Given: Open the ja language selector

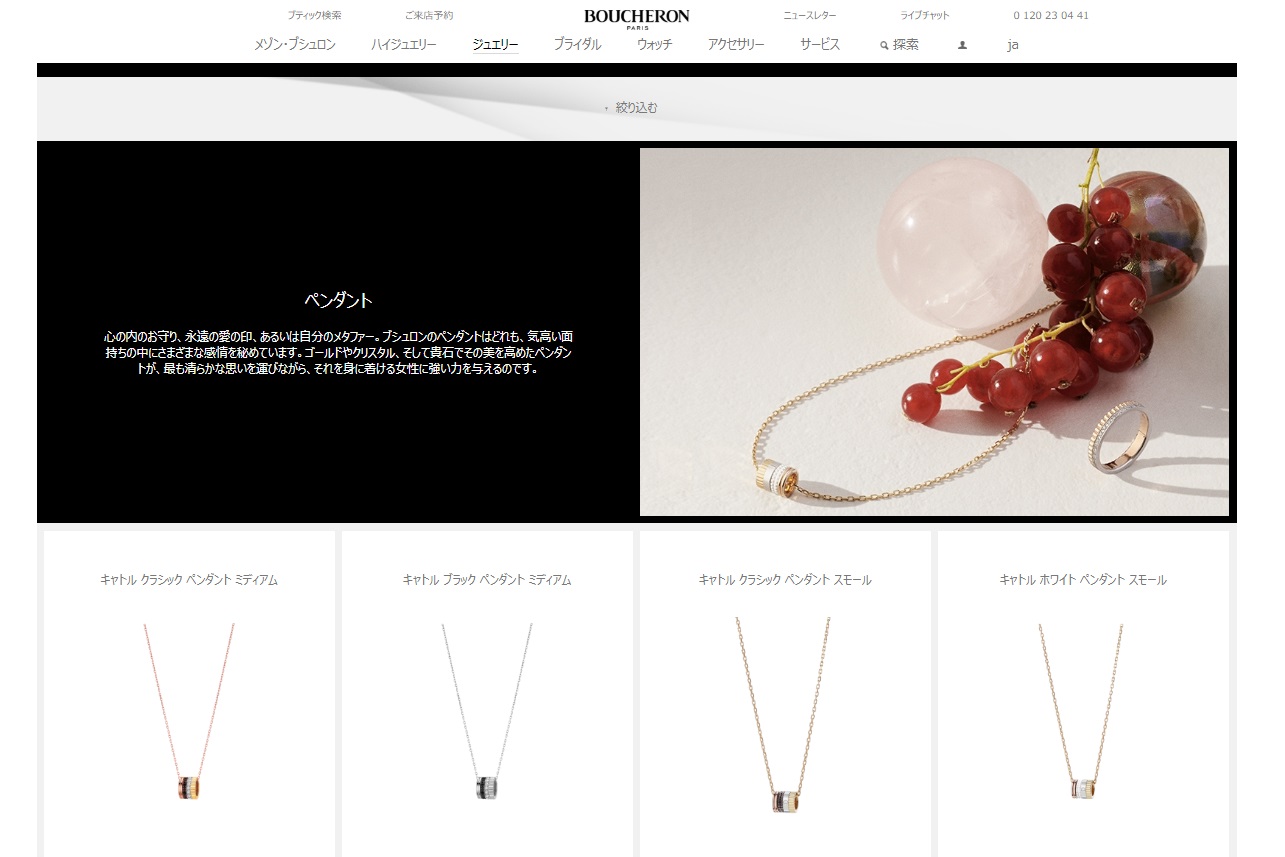Looking at the screenshot, I should [1012, 45].
